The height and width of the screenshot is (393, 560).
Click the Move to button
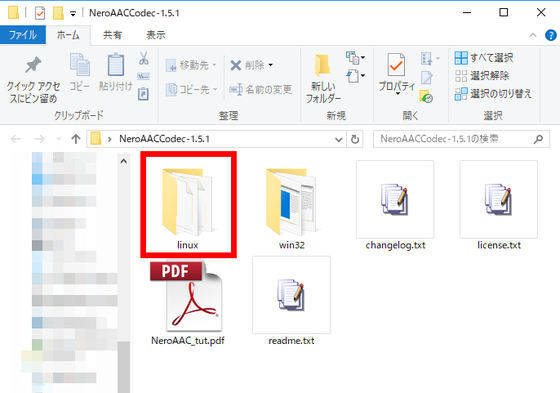[x=191, y=65]
